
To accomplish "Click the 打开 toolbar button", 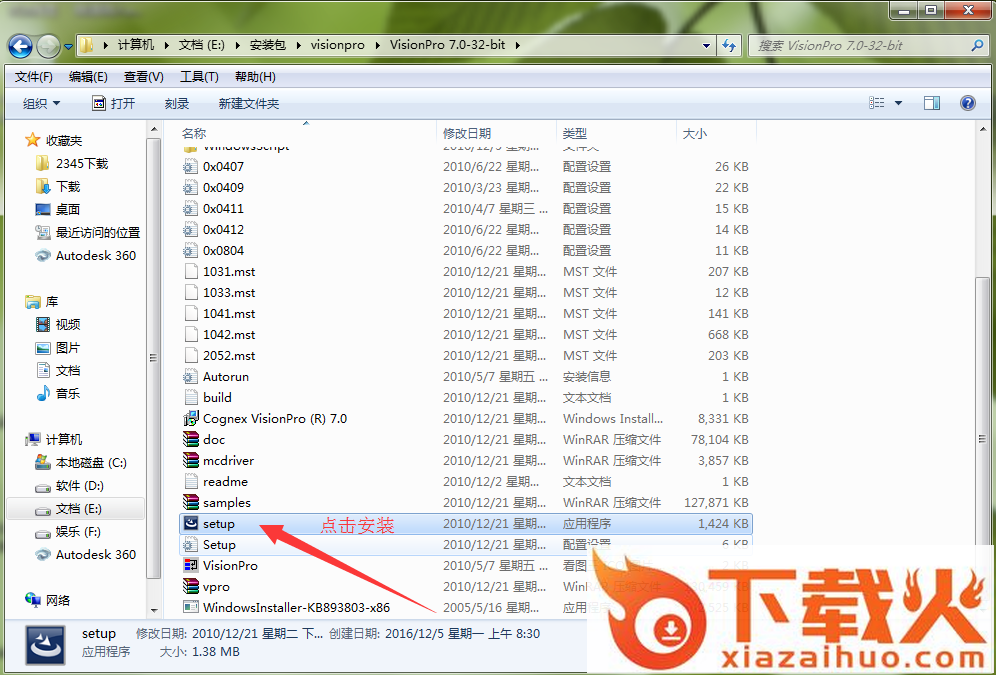I will (114, 104).
